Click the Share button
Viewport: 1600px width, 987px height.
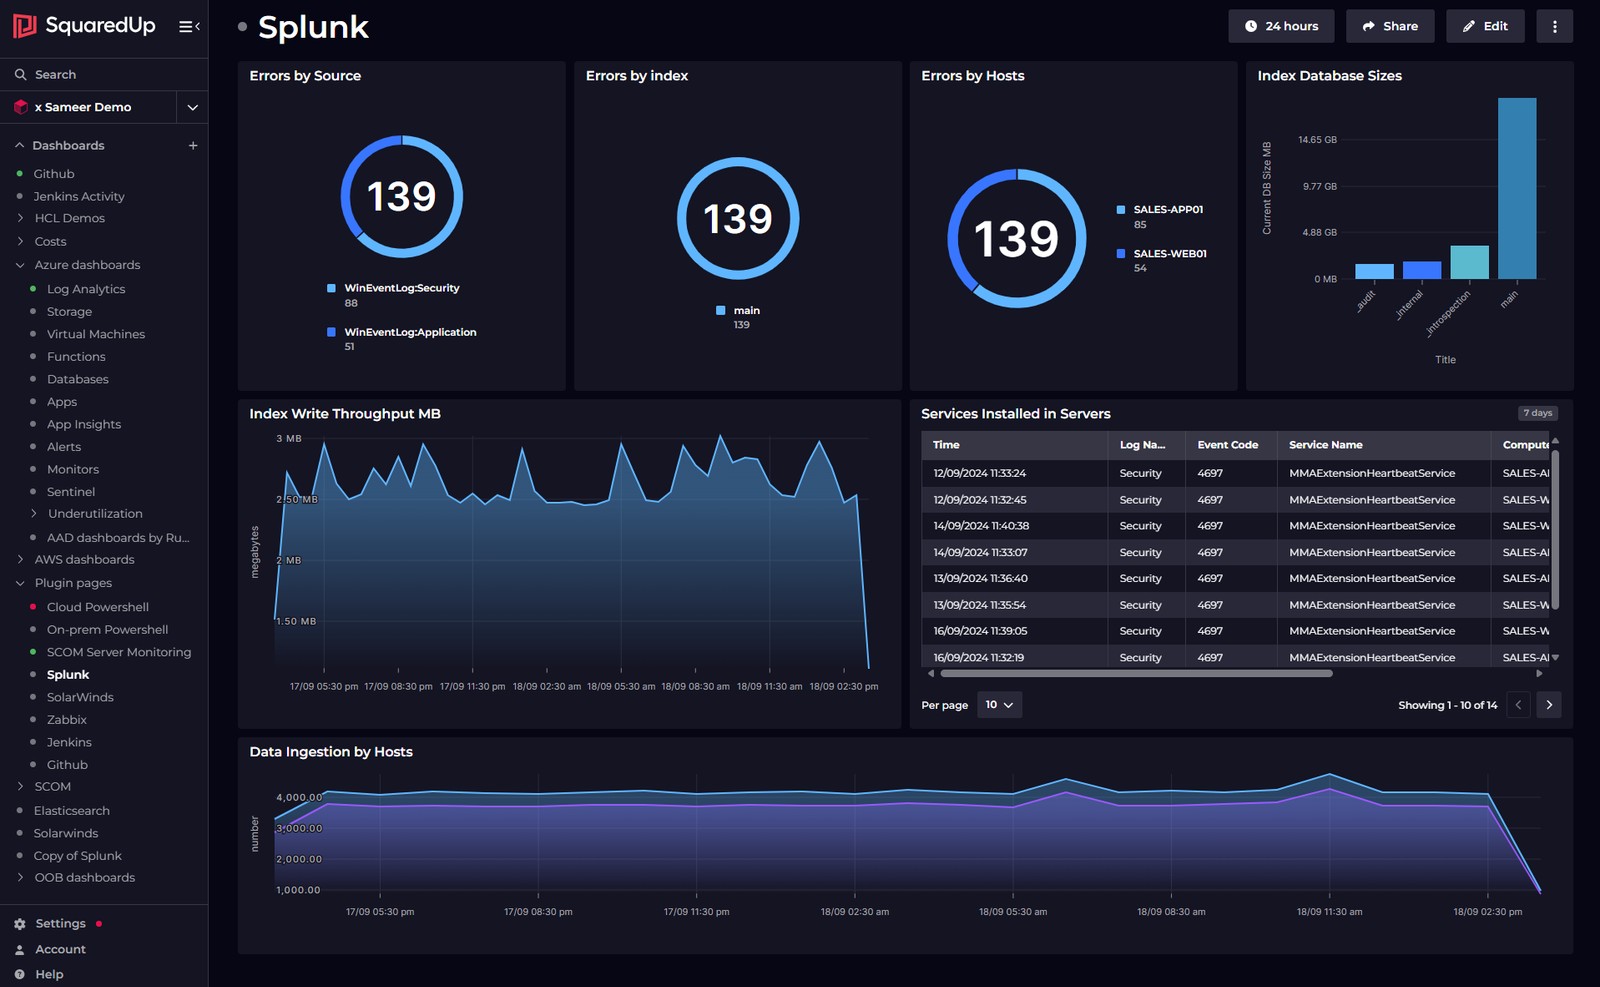pos(1390,26)
